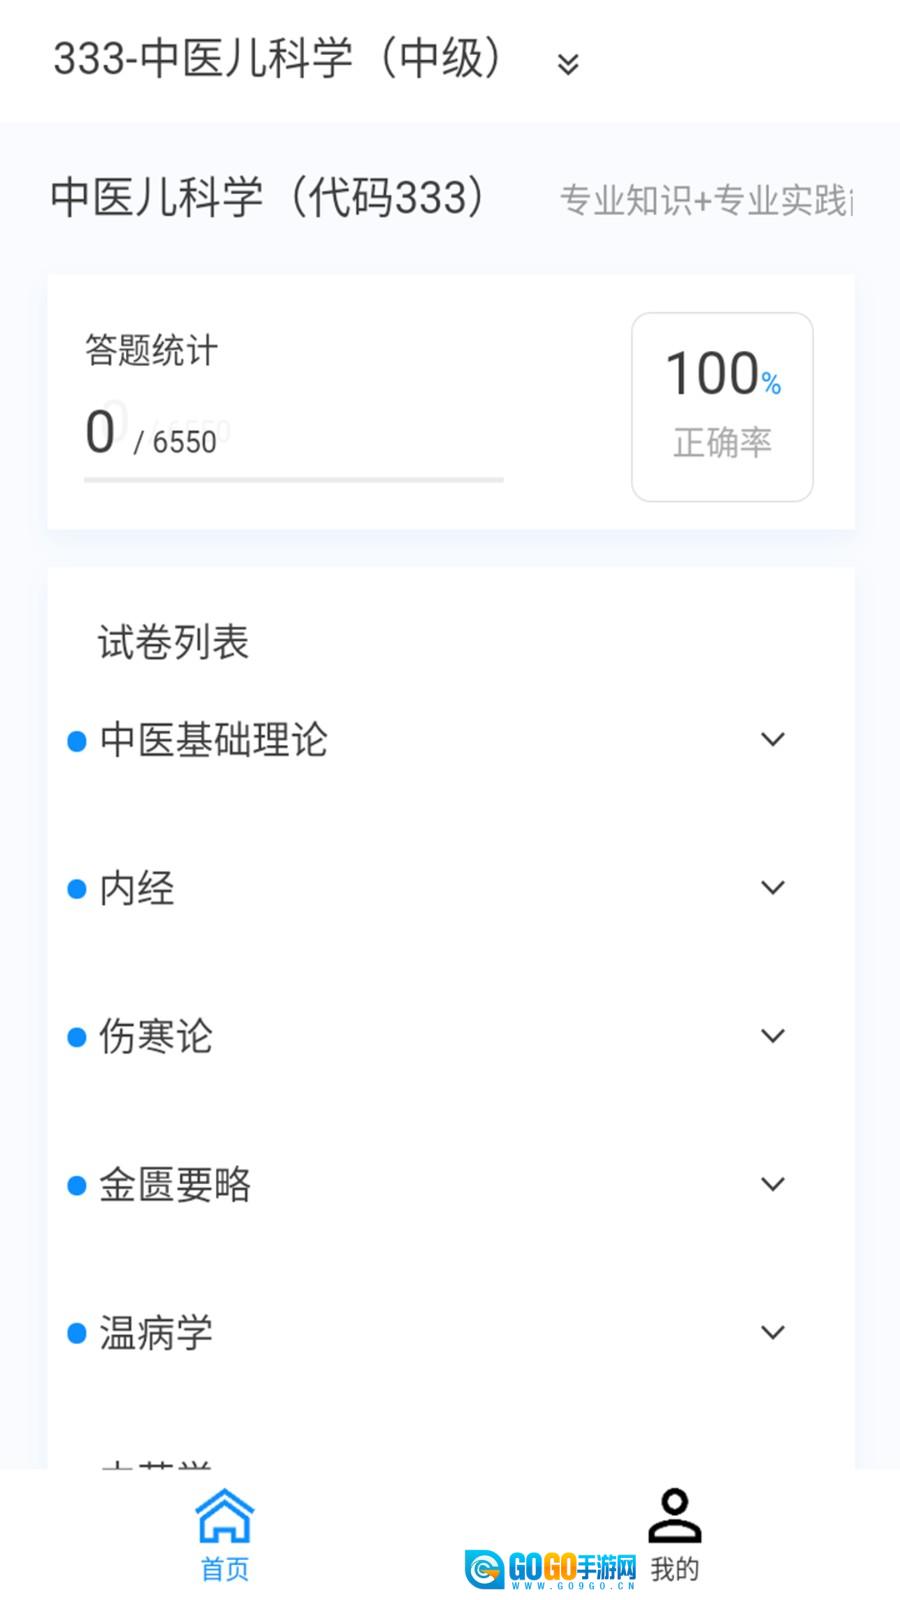This screenshot has width=900, height=1600.
Task: Tap double-chevron icon beside course title
Action: point(568,64)
